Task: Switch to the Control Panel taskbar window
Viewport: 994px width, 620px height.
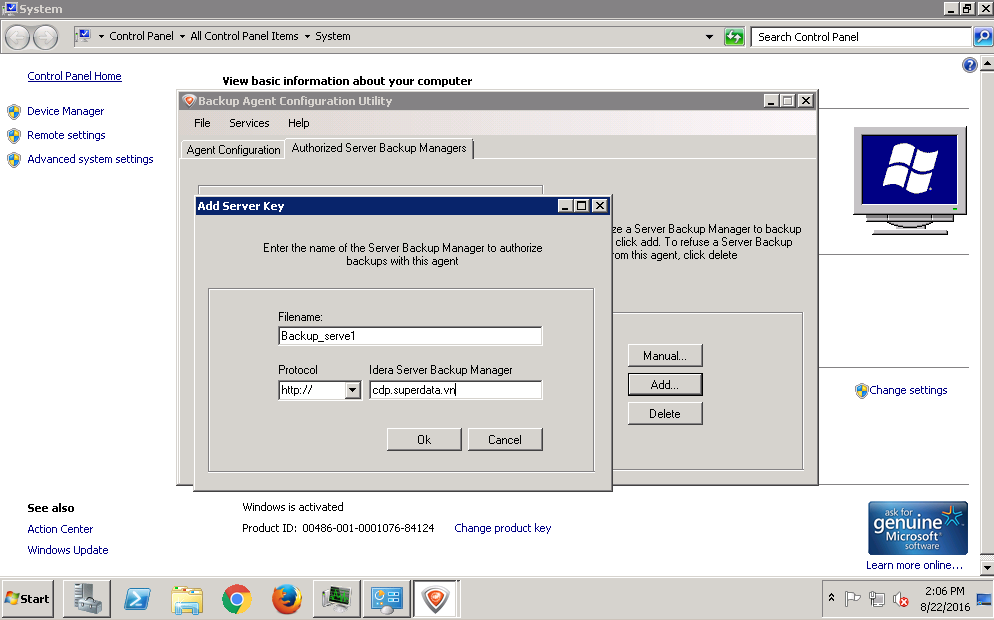Action: click(386, 598)
